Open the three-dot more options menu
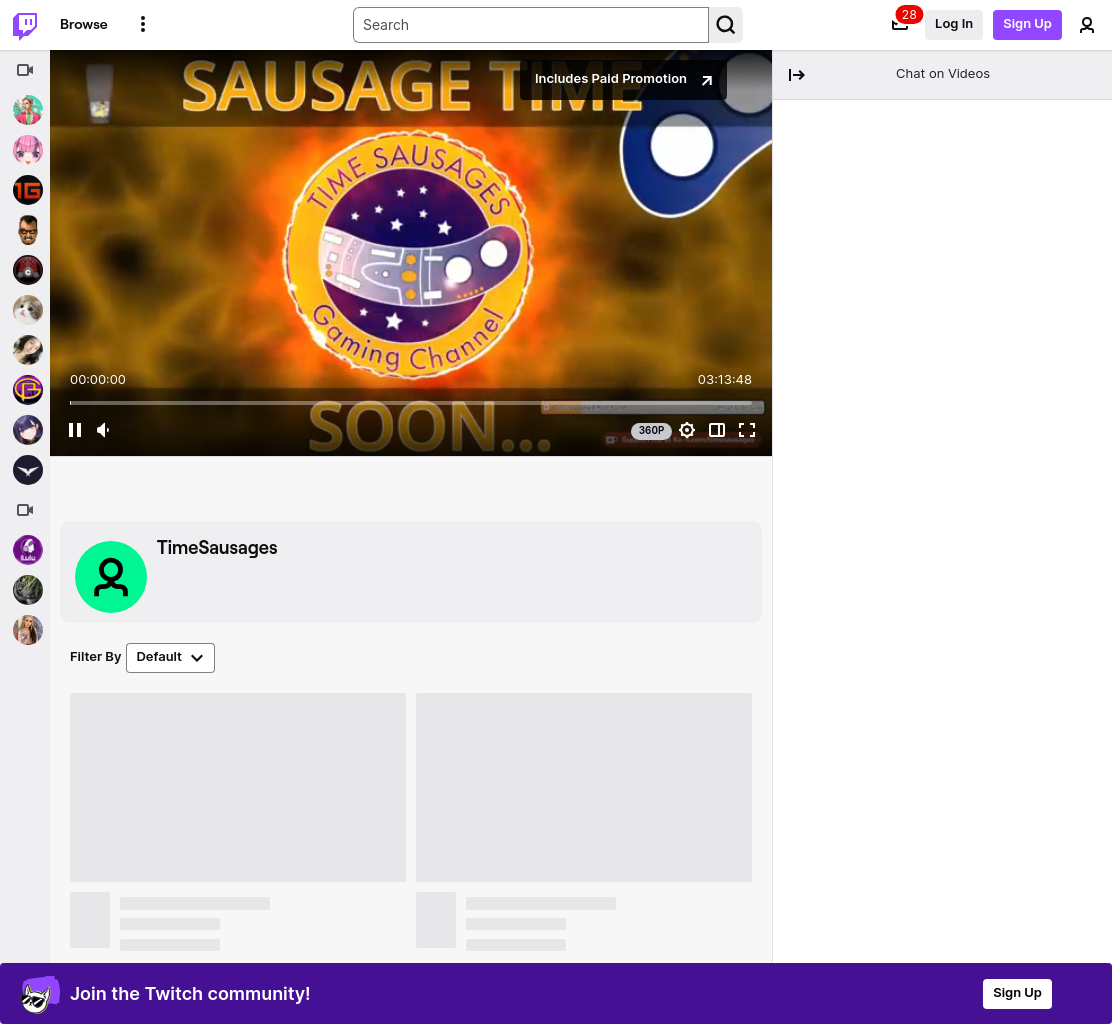Image resolution: width=1112 pixels, height=1024 pixels. pyautogui.click(x=143, y=24)
